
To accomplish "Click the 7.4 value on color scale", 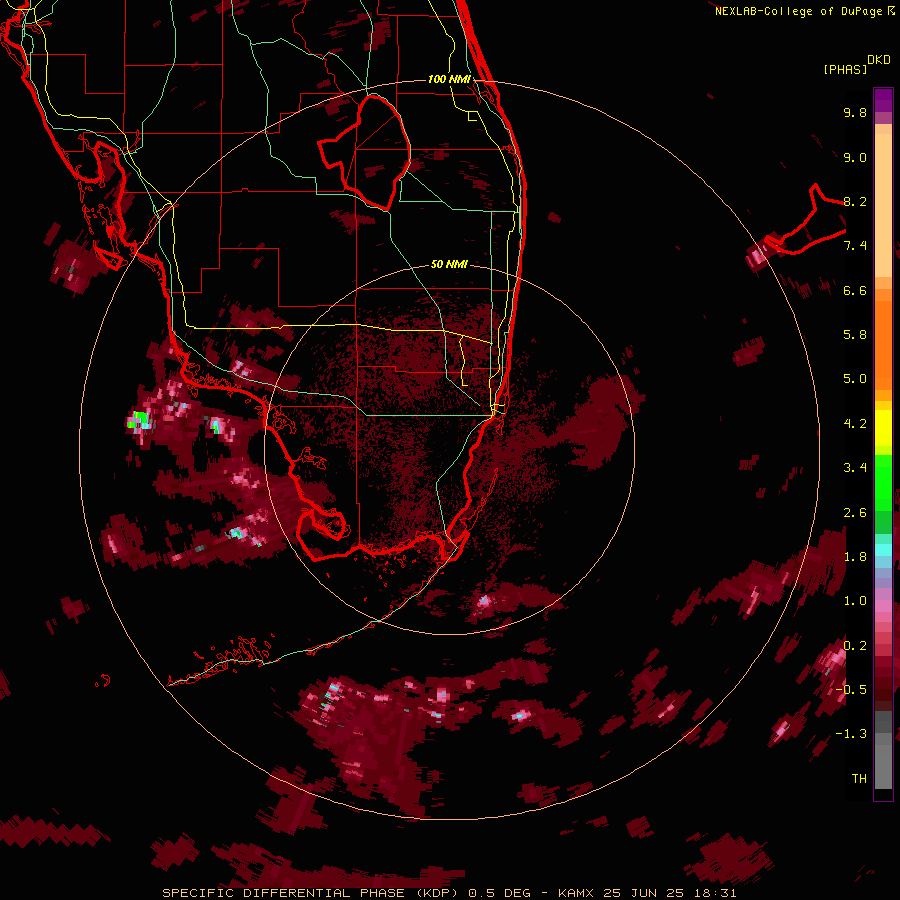I will click(855, 246).
